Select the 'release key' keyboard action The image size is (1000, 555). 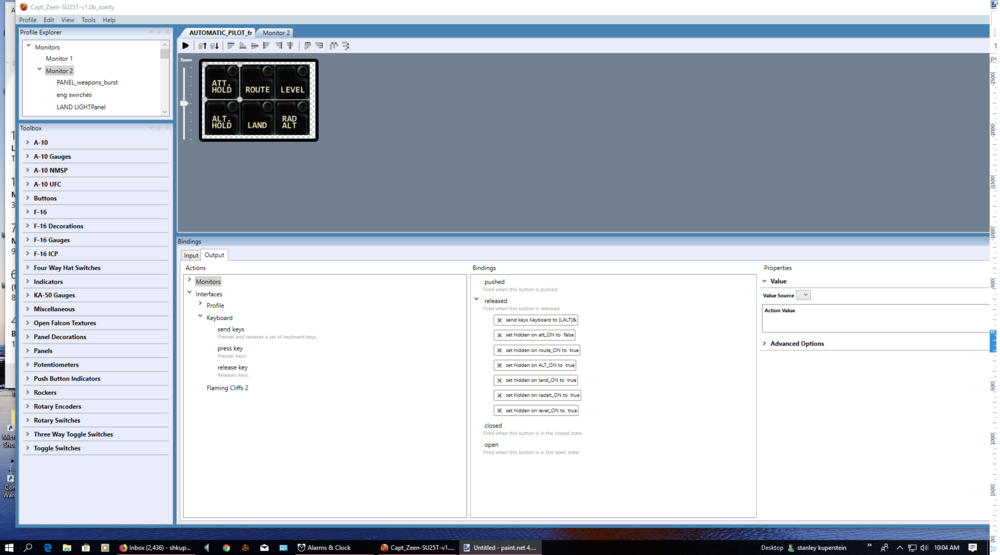233,367
